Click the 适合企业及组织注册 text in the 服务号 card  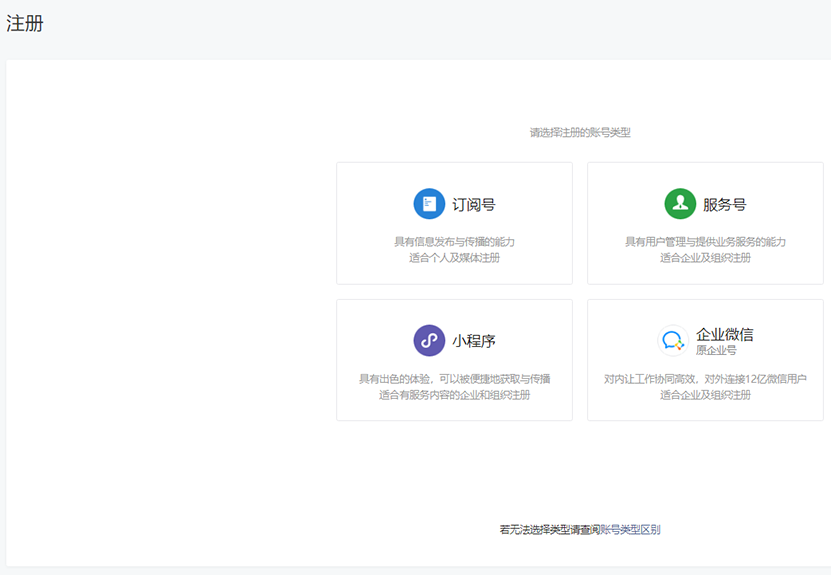(x=705, y=258)
